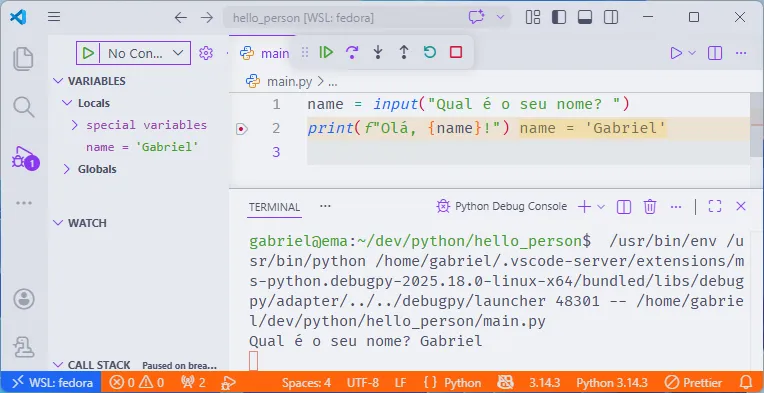This screenshot has height=393, width=764.
Task: Open problems via errors and warnings count
Action: pyautogui.click(x=137, y=382)
